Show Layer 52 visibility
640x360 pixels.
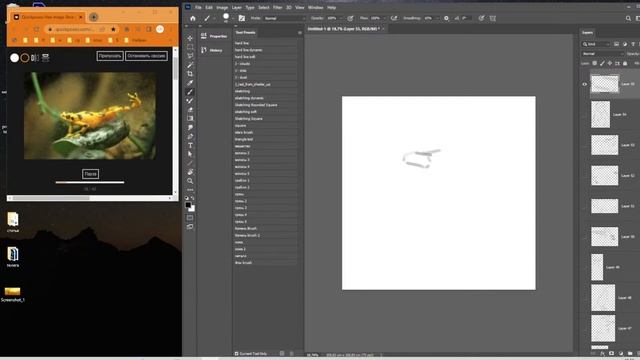pos(584,176)
